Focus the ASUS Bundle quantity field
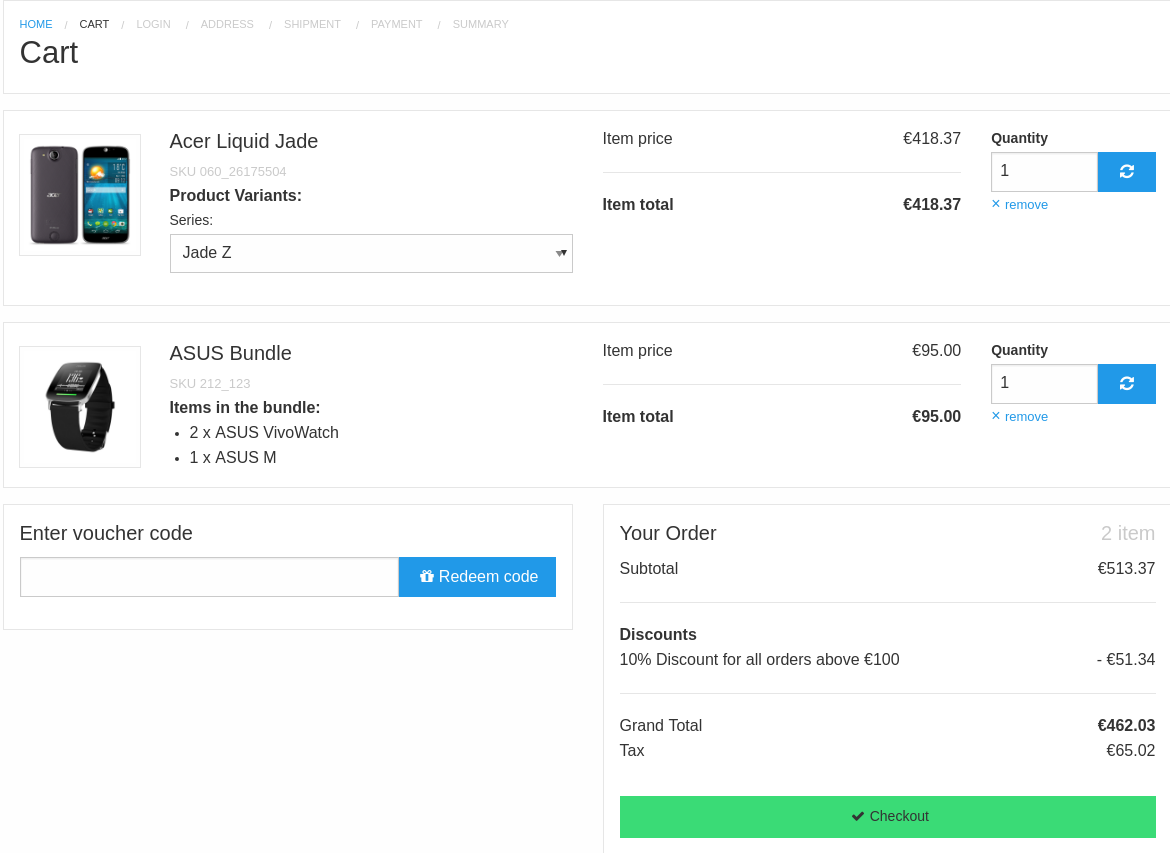 tap(1044, 384)
